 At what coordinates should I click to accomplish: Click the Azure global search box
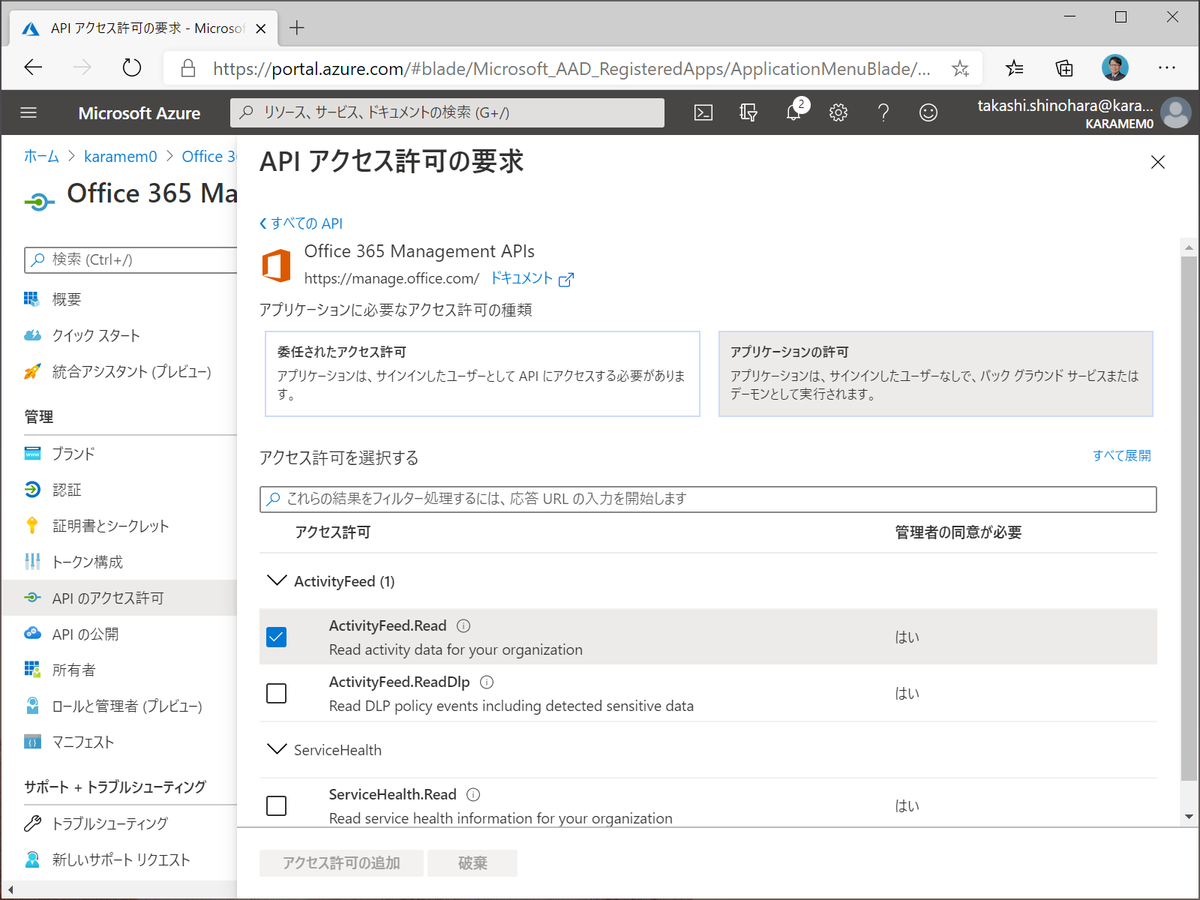pyautogui.click(x=447, y=113)
